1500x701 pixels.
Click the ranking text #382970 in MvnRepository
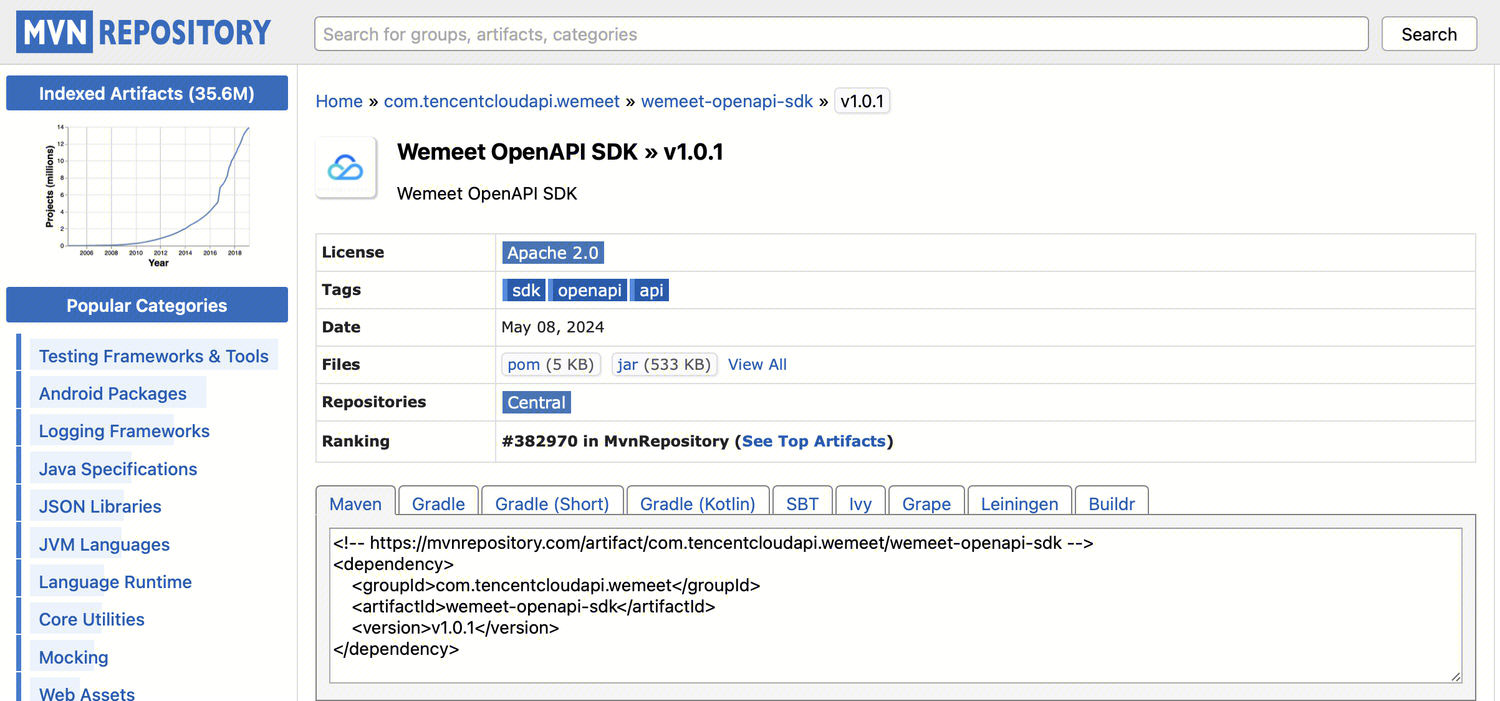click(x=615, y=440)
